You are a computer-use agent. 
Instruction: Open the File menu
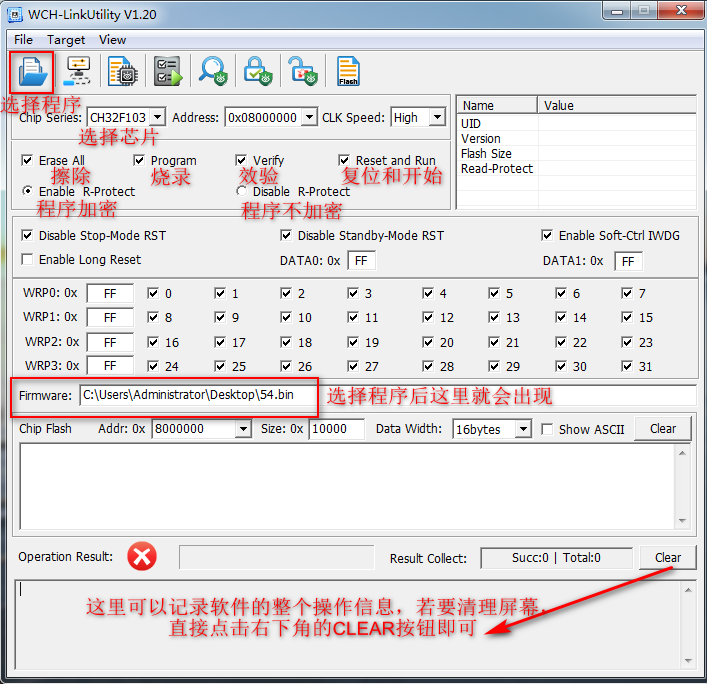tap(23, 40)
